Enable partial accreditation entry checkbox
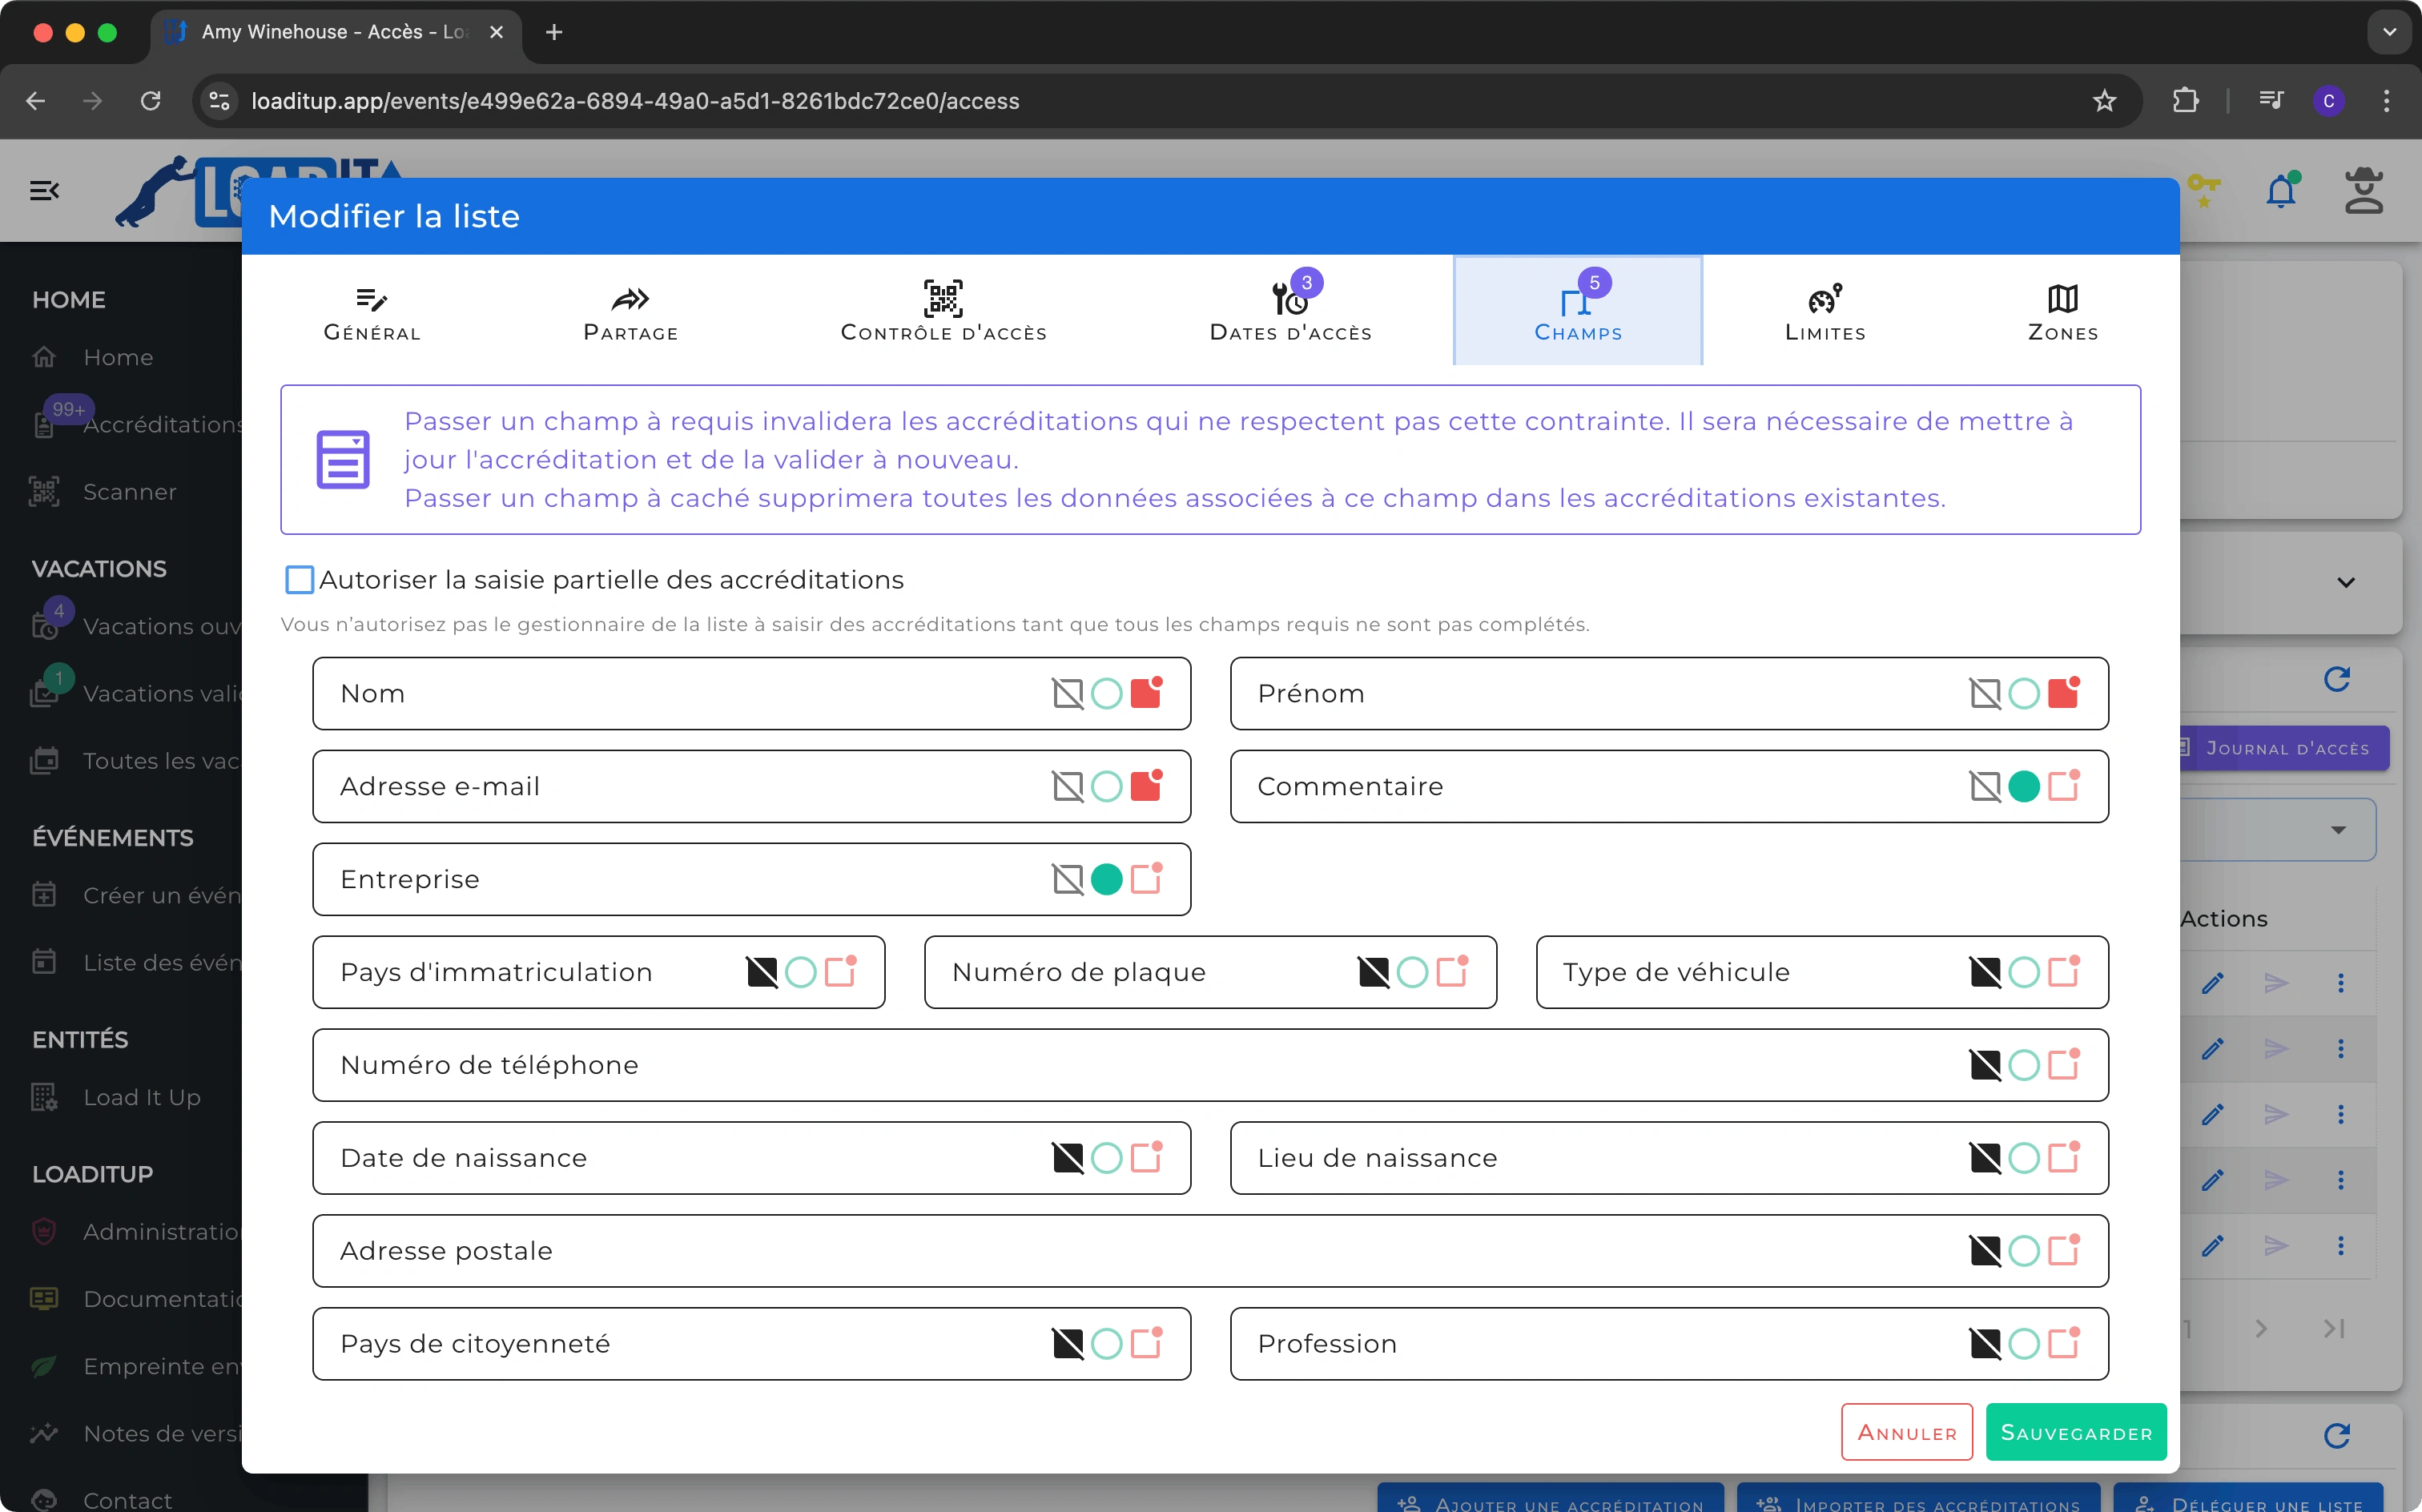 [299, 580]
